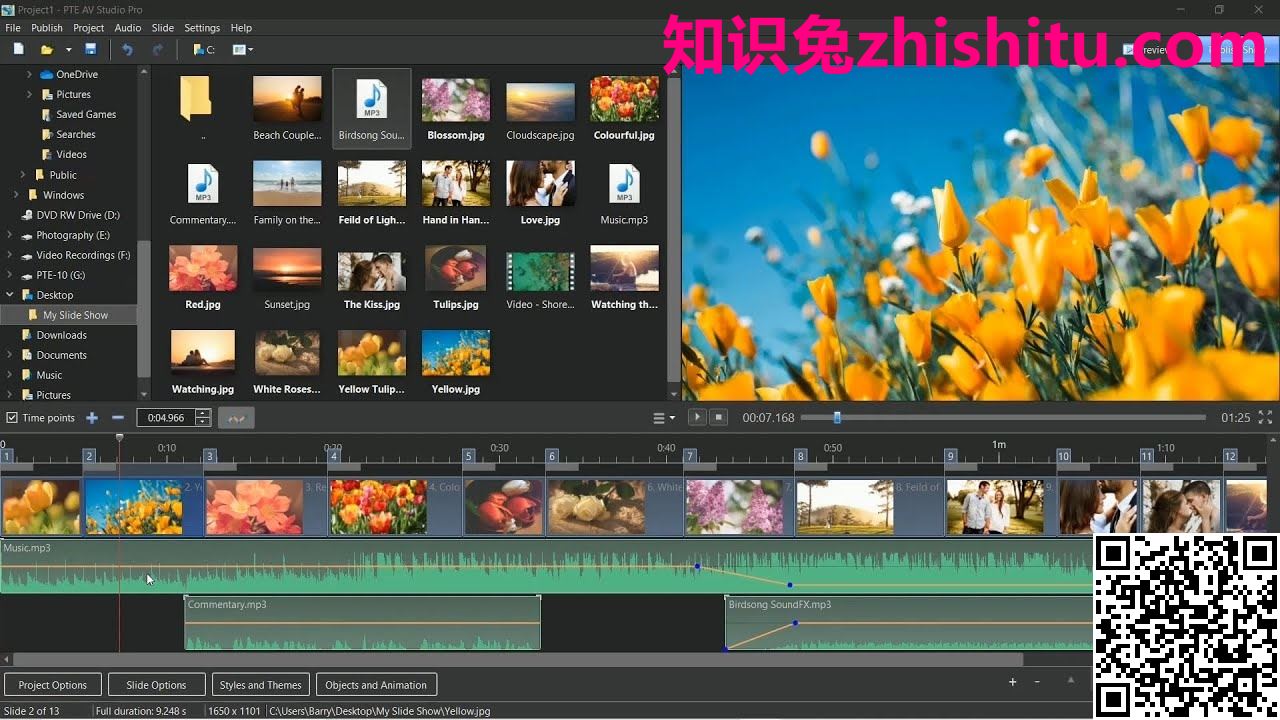Select the Commentary.mp3 audio clip
This screenshot has width=1280, height=720.
click(x=362, y=623)
